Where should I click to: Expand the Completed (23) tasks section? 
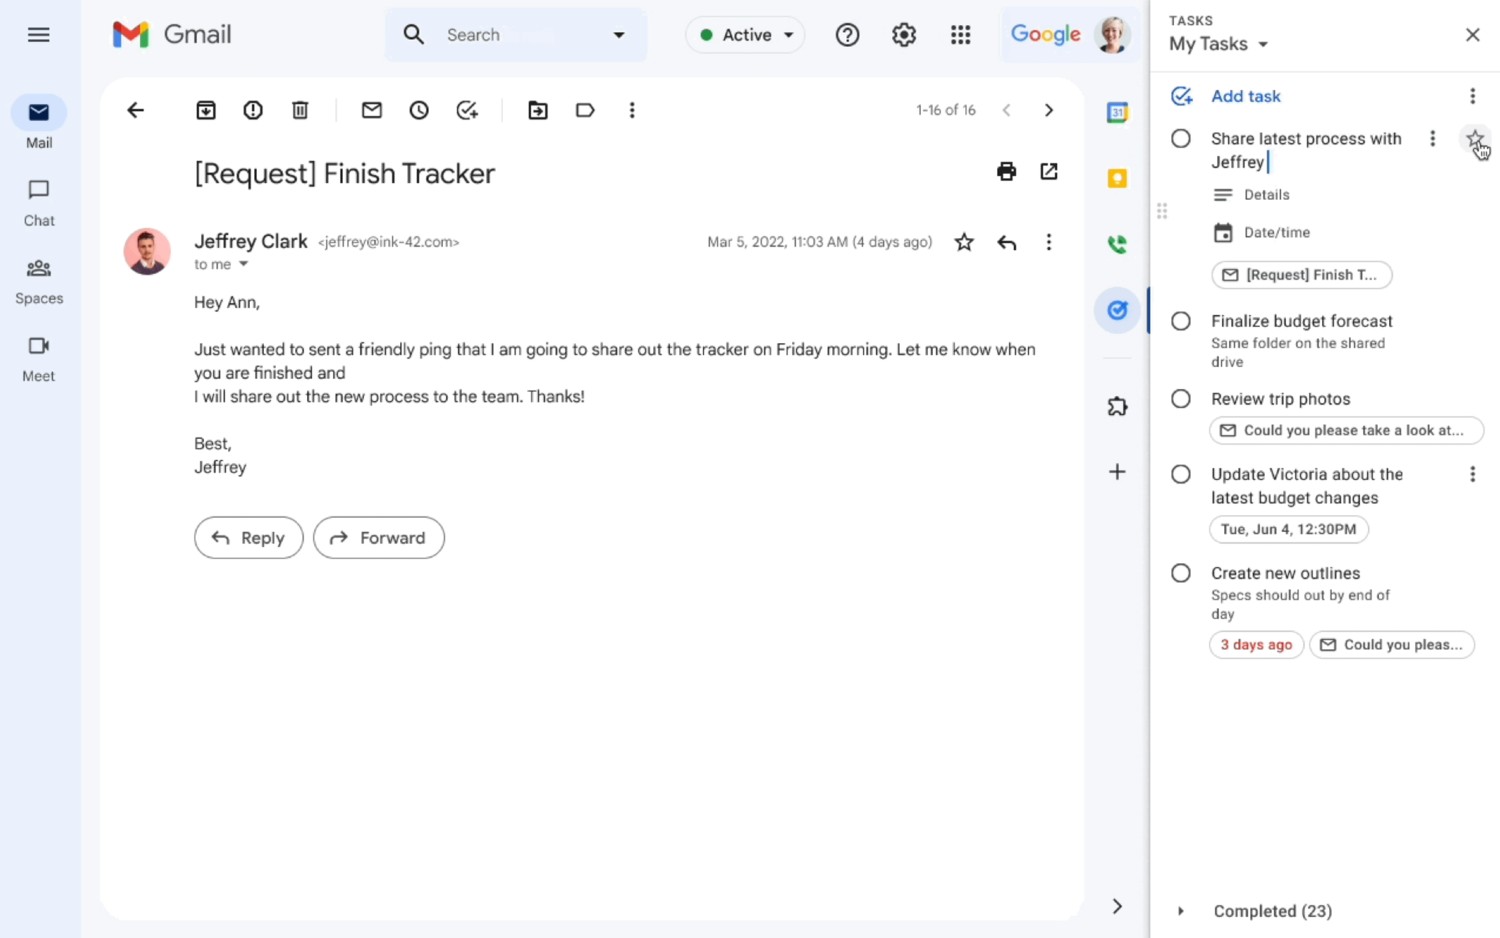point(1181,911)
